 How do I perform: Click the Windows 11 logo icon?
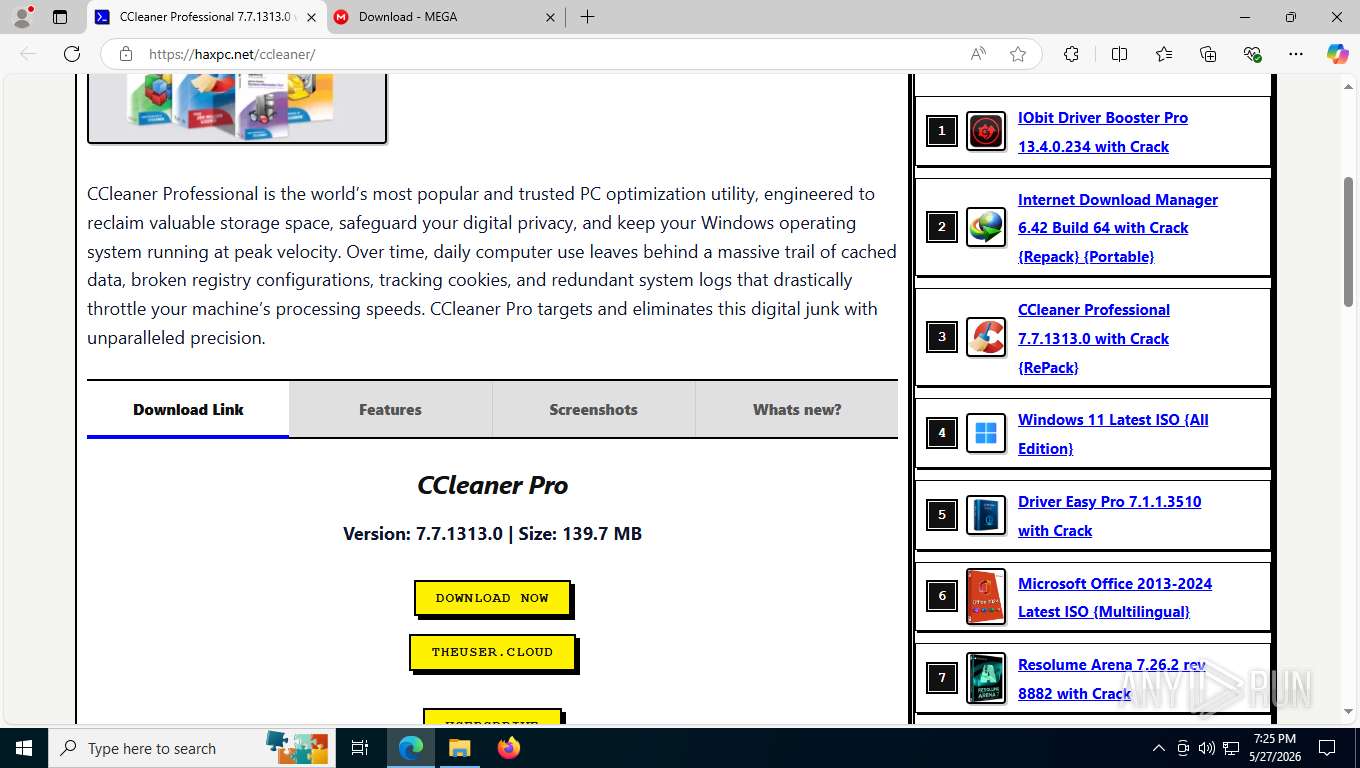click(x=986, y=433)
